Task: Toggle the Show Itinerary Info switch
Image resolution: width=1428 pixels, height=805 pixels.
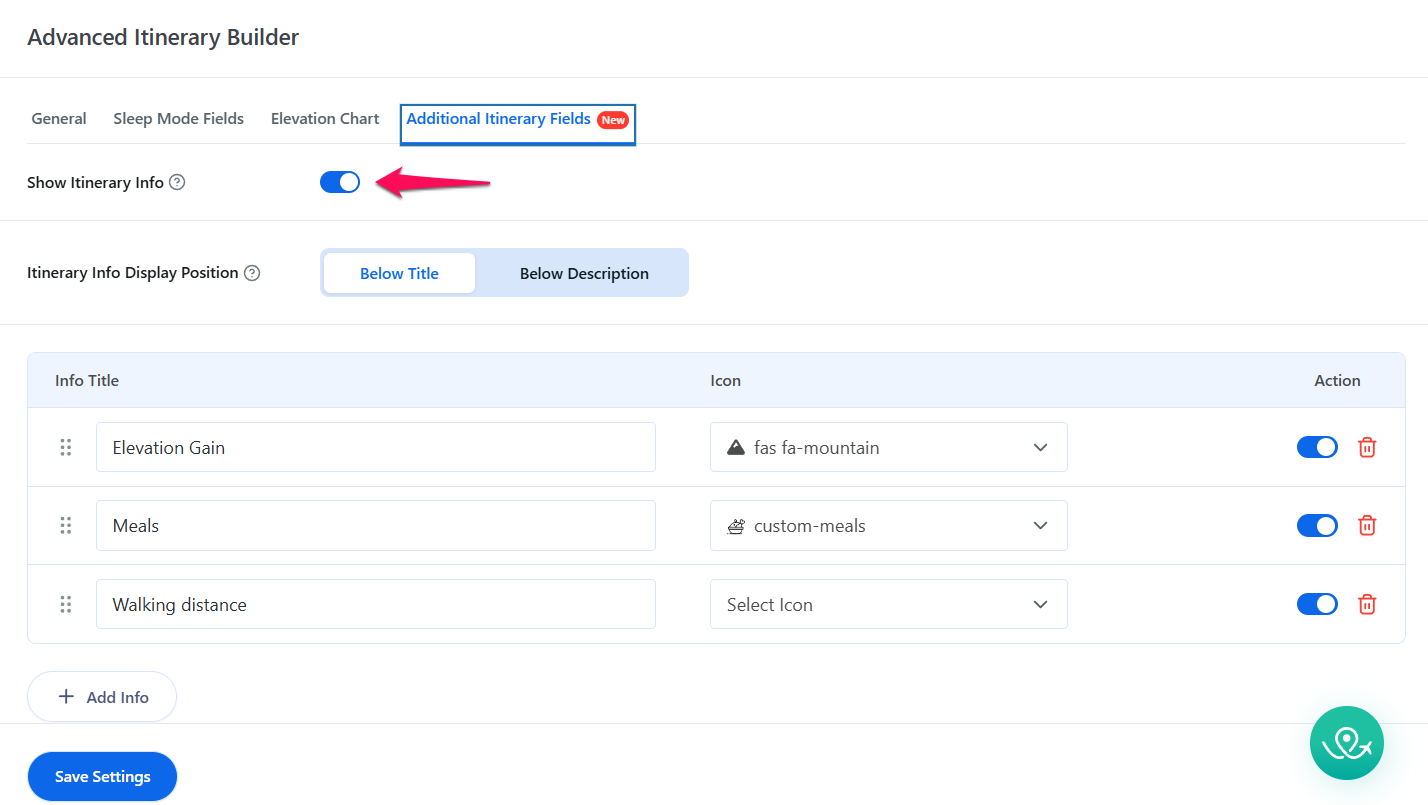Action: [x=340, y=182]
